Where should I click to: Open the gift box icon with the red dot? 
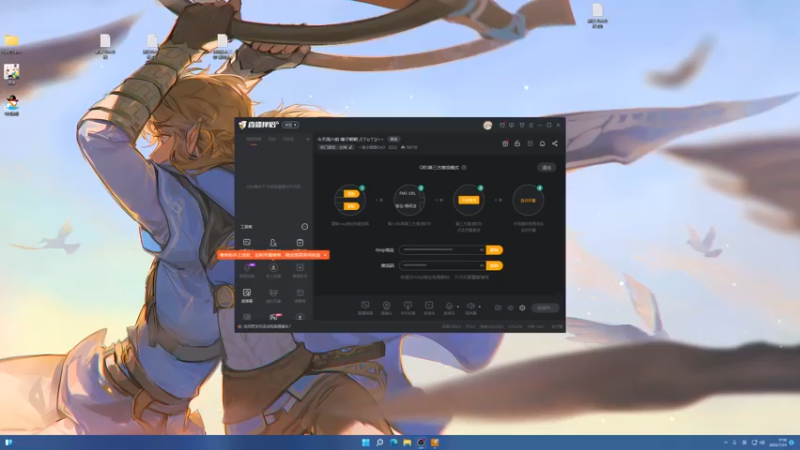tap(505, 143)
